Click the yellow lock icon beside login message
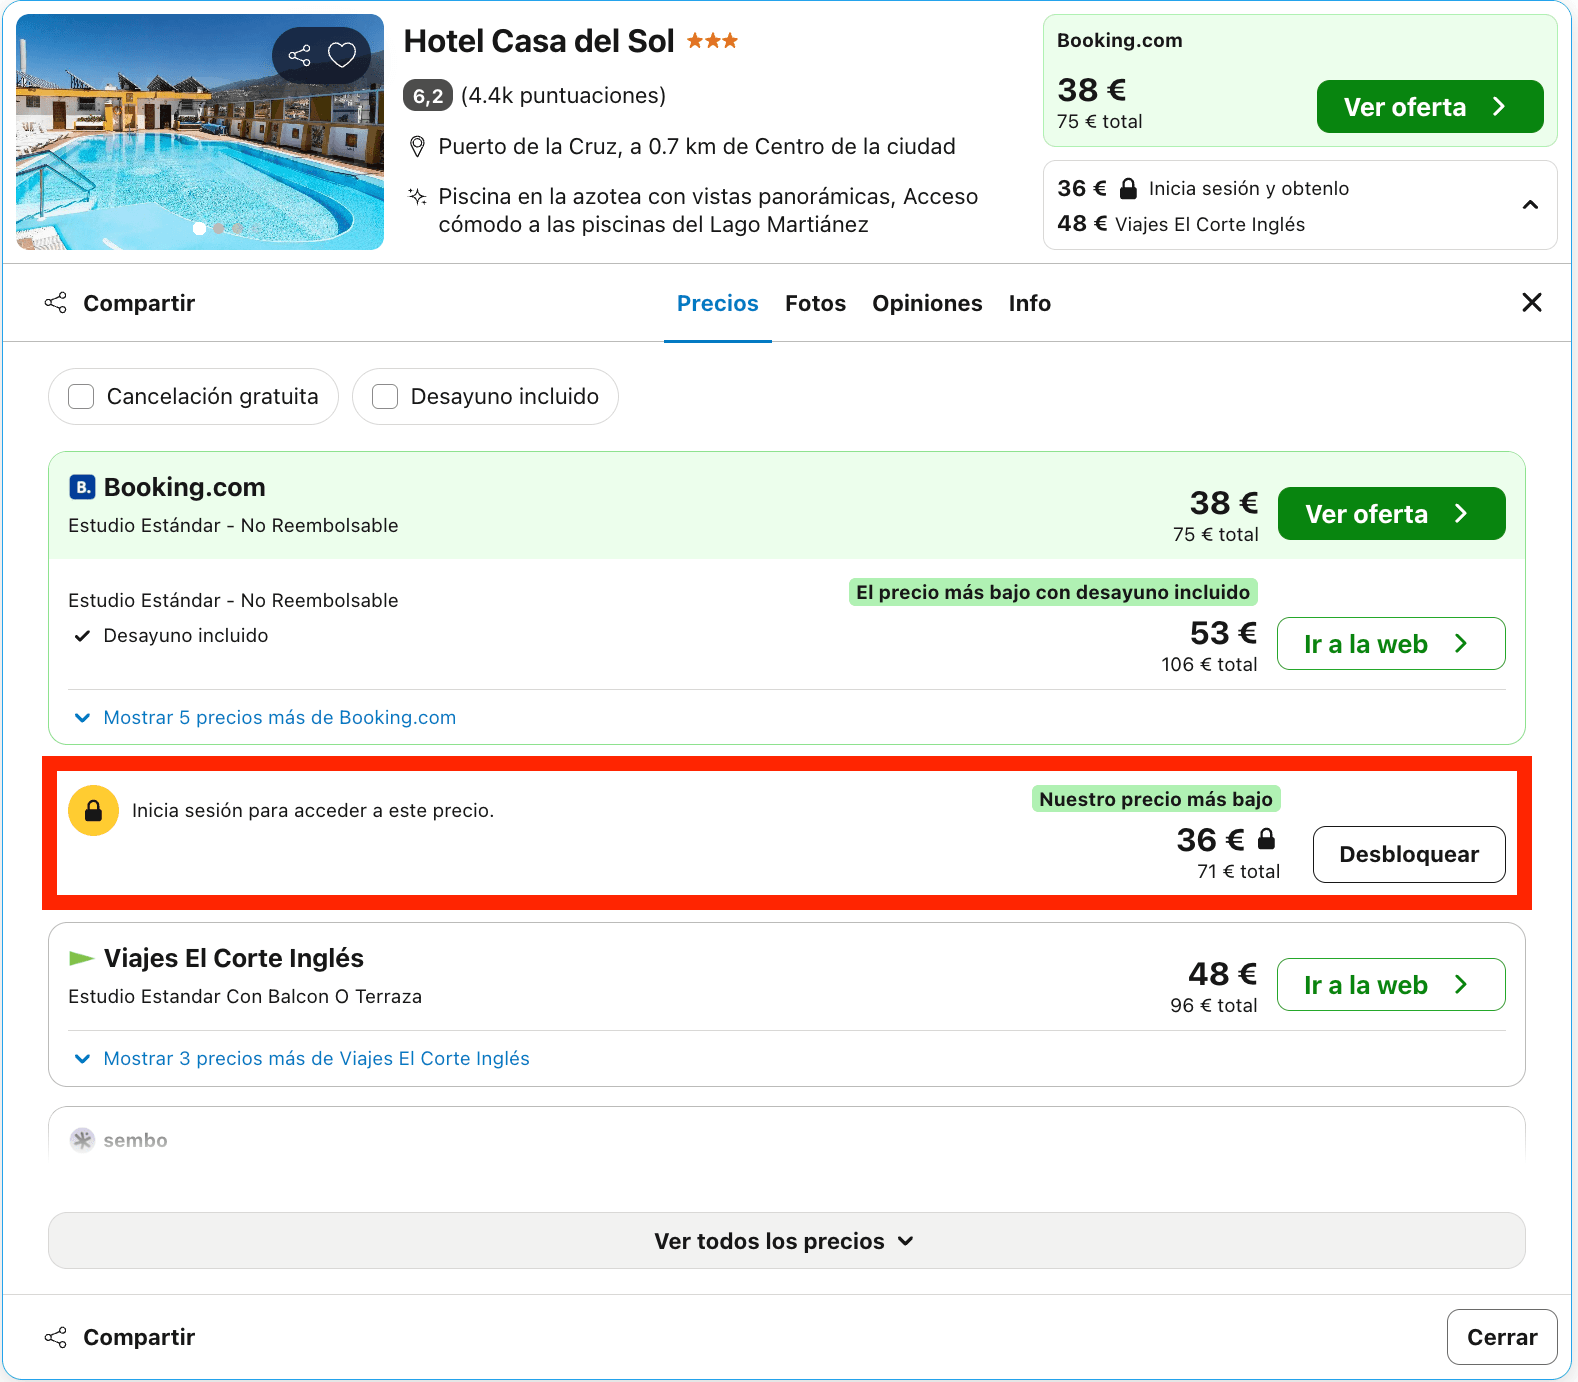 click(x=93, y=810)
